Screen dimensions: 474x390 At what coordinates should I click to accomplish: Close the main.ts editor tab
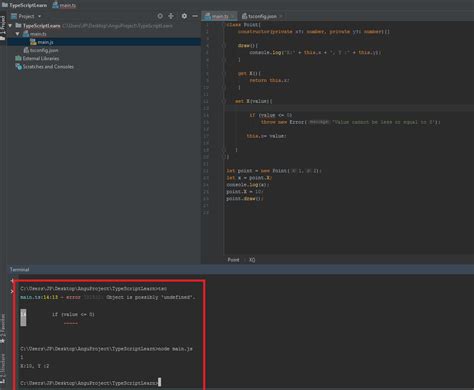(x=233, y=16)
